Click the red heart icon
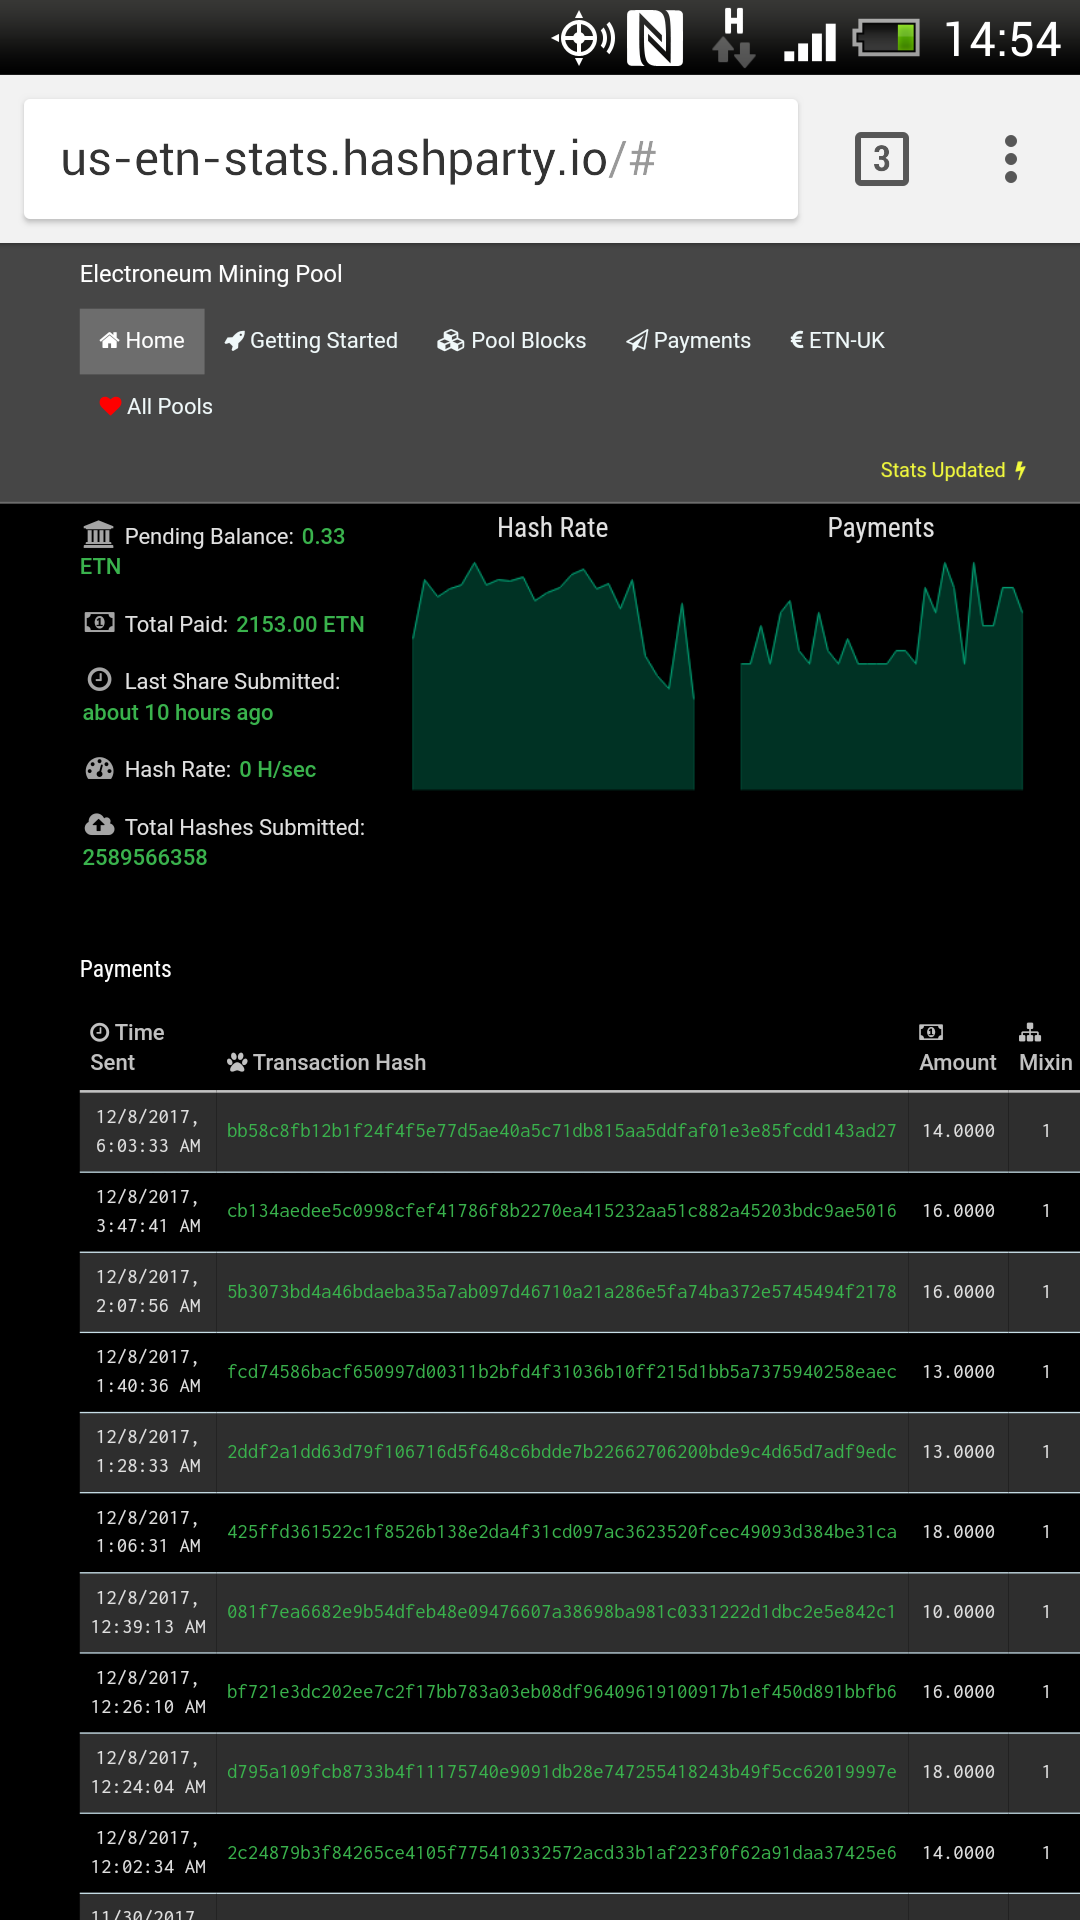 click(x=110, y=407)
